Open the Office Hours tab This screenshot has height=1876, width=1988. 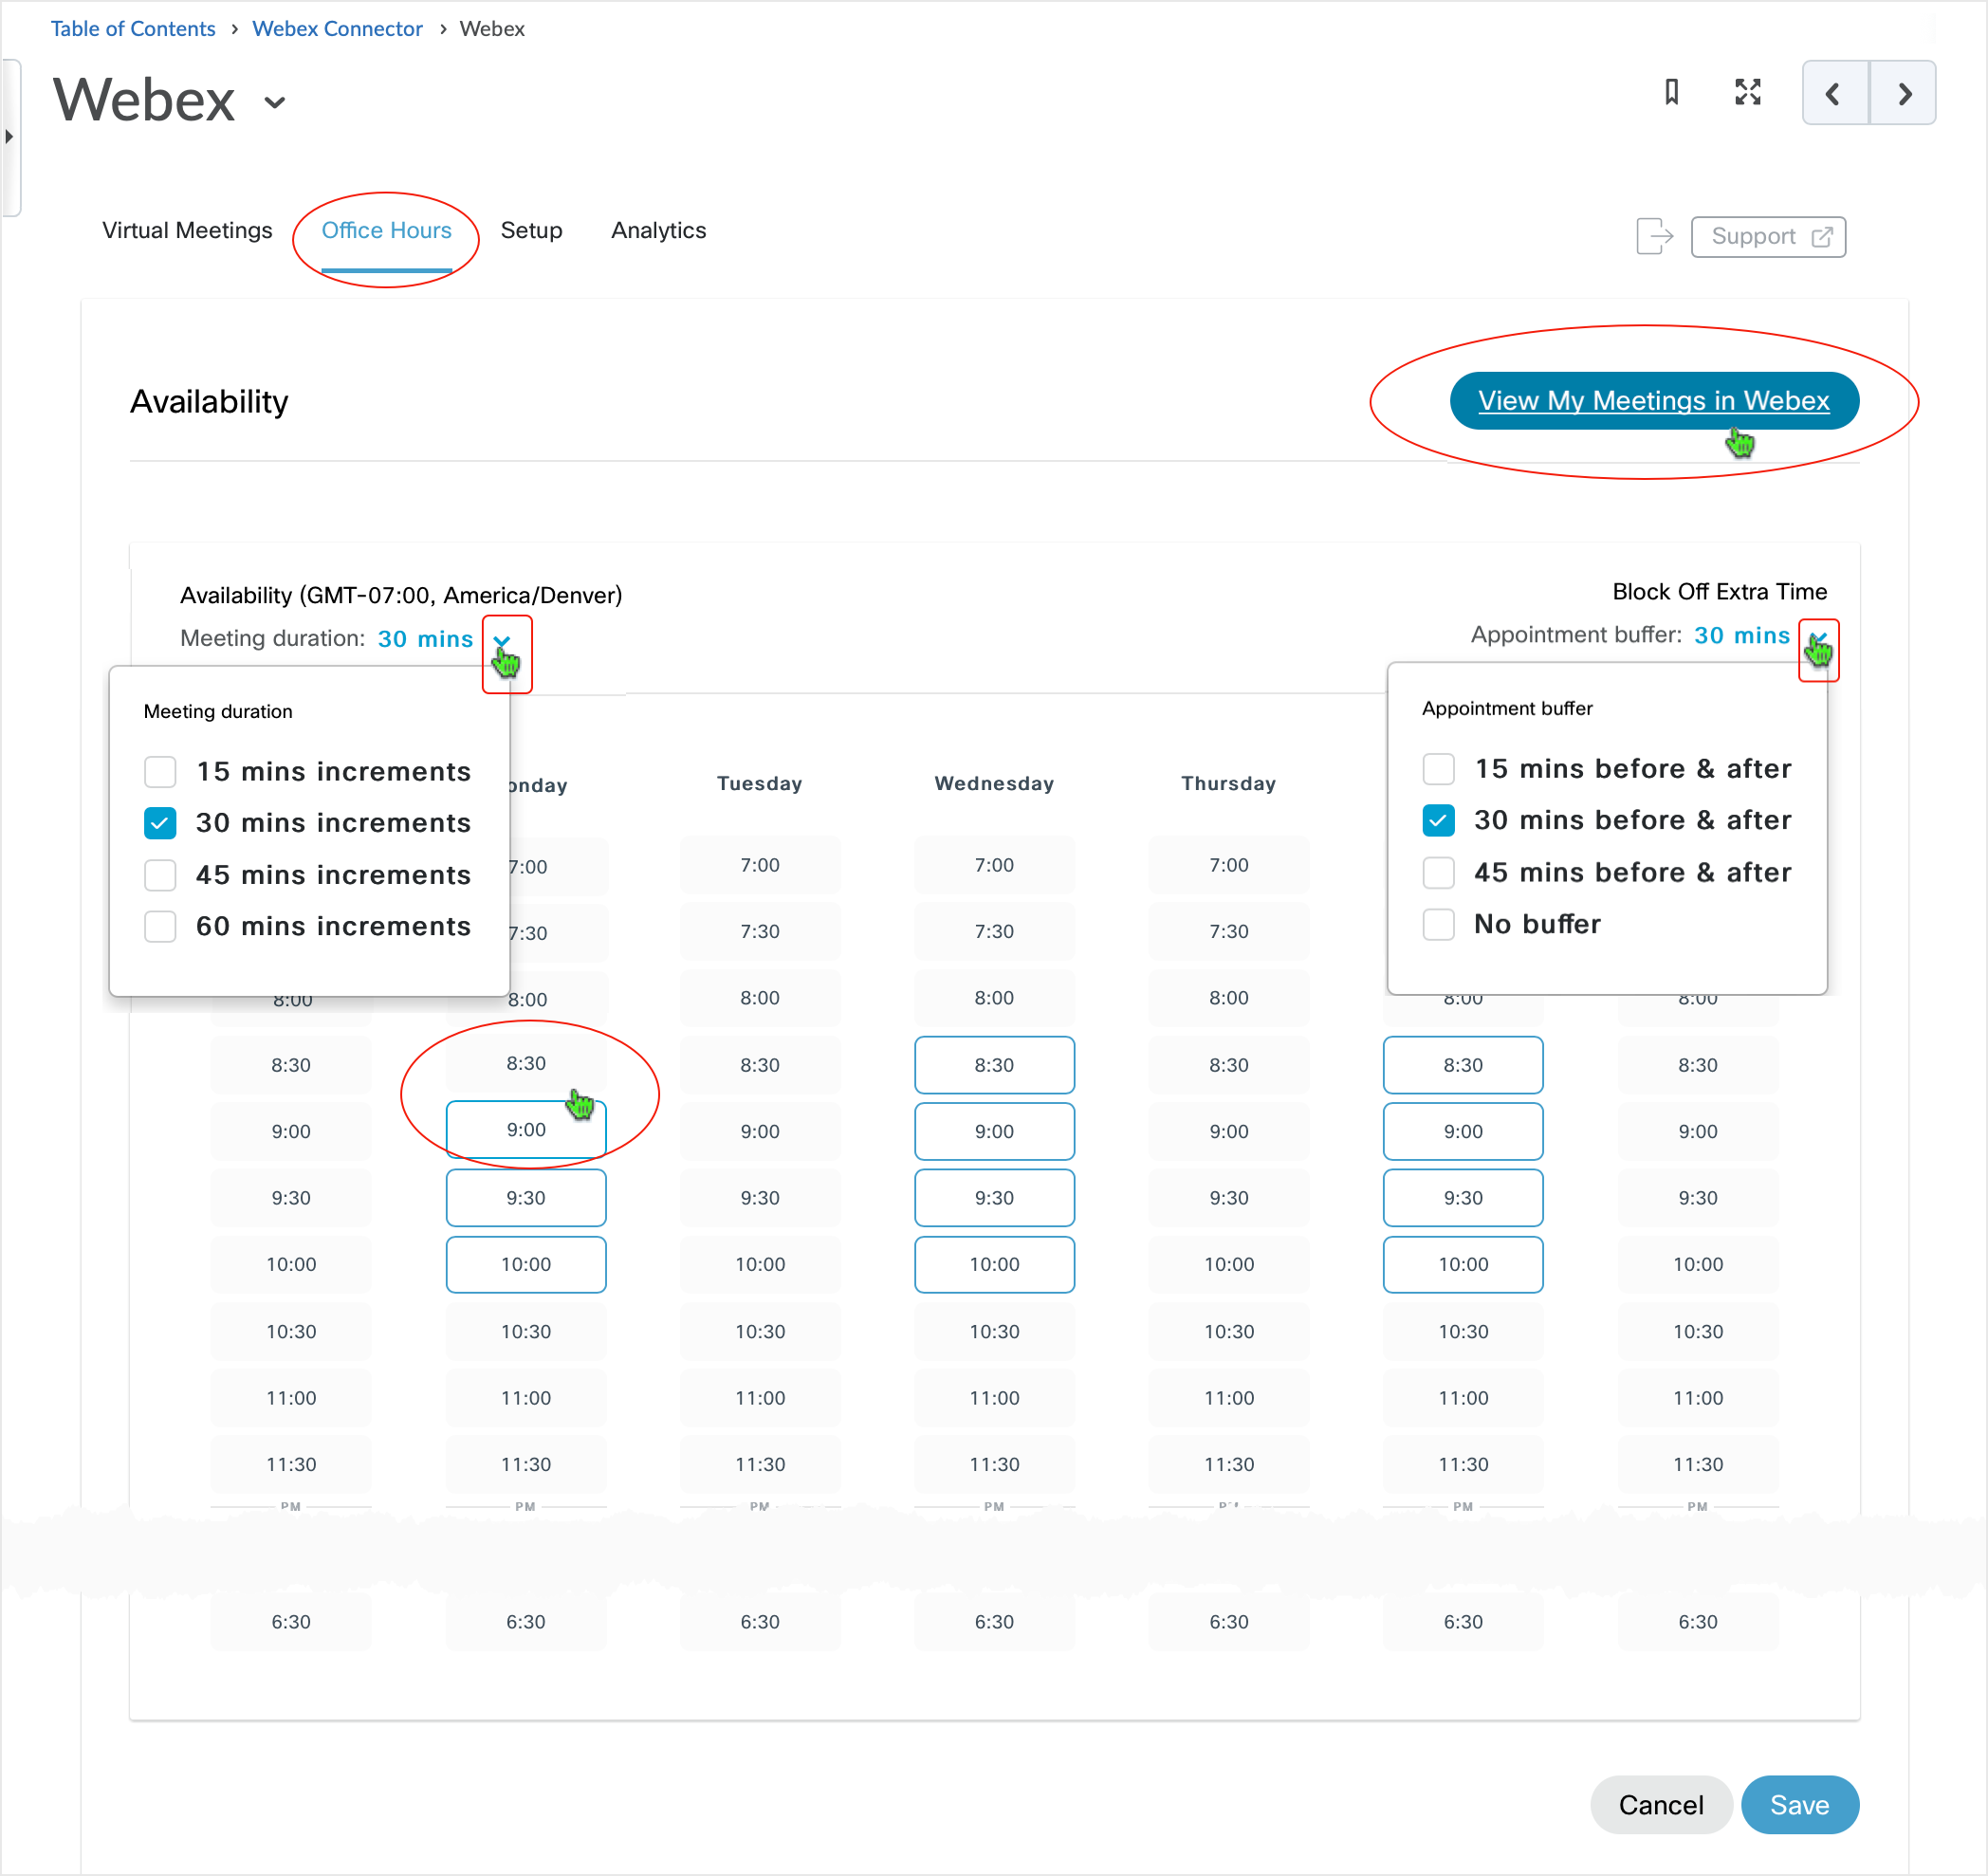click(386, 230)
